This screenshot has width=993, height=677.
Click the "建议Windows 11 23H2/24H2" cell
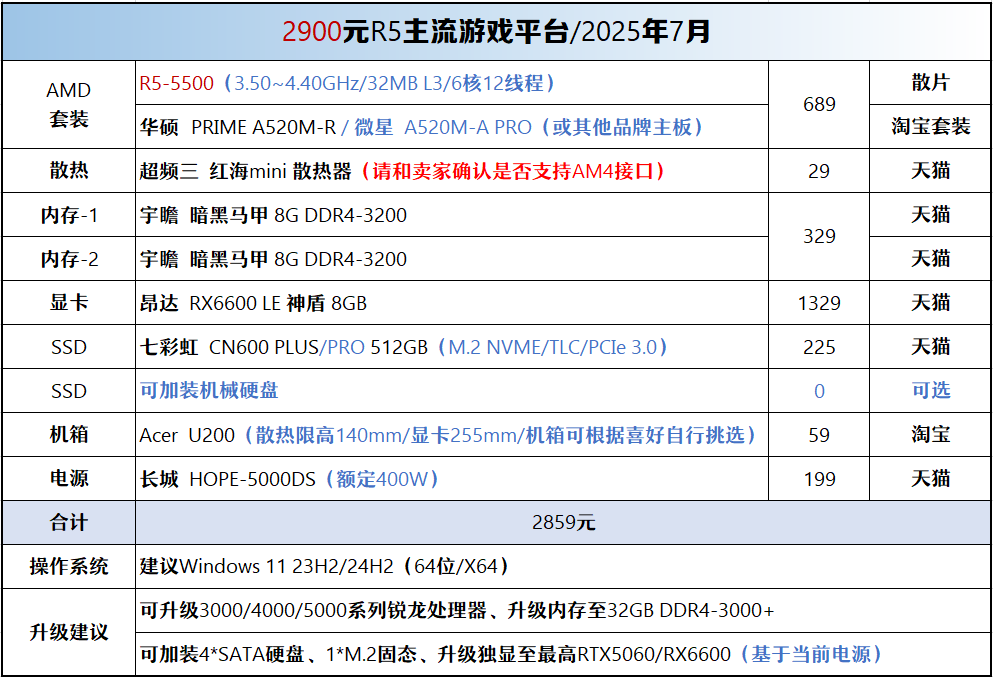[563, 567]
